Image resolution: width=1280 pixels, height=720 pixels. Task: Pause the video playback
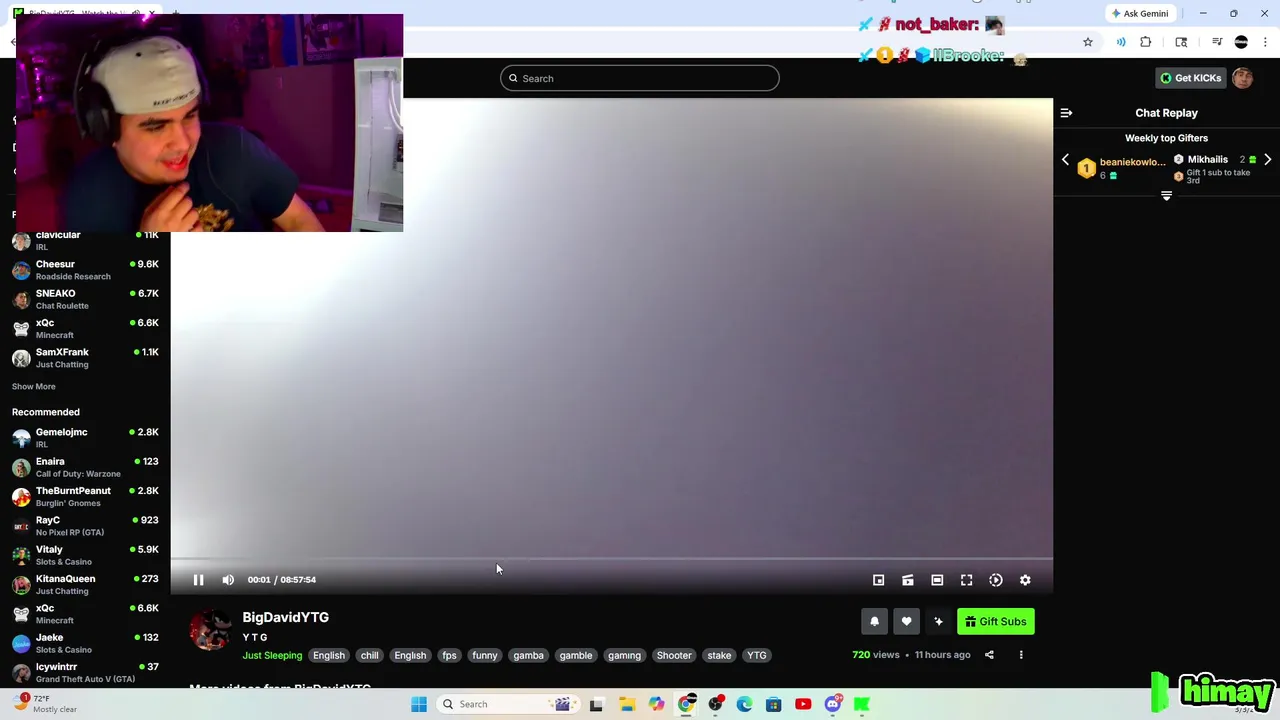tap(198, 580)
